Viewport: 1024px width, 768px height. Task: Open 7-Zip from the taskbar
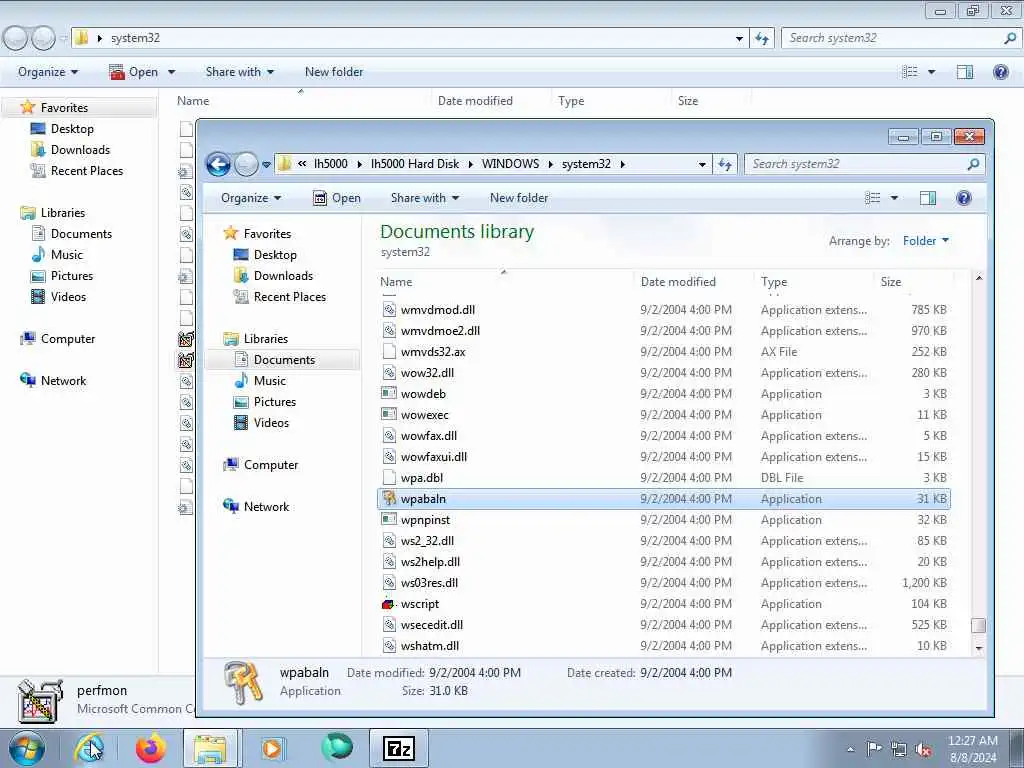tap(399, 748)
